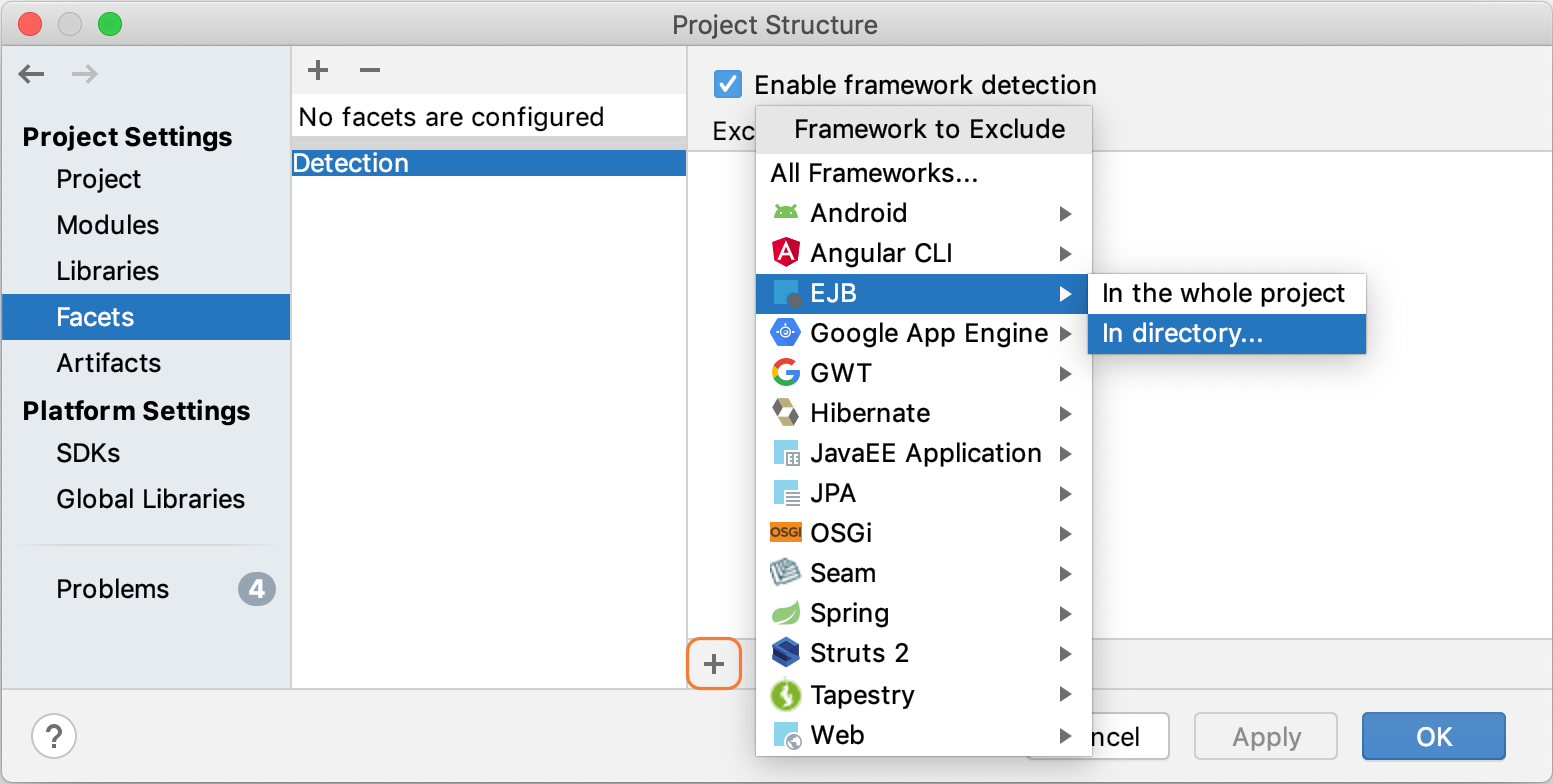Expand the JavaEE Application submenu arrow
The height and width of the screenshot is (784, 1553).
(1066, 453)
